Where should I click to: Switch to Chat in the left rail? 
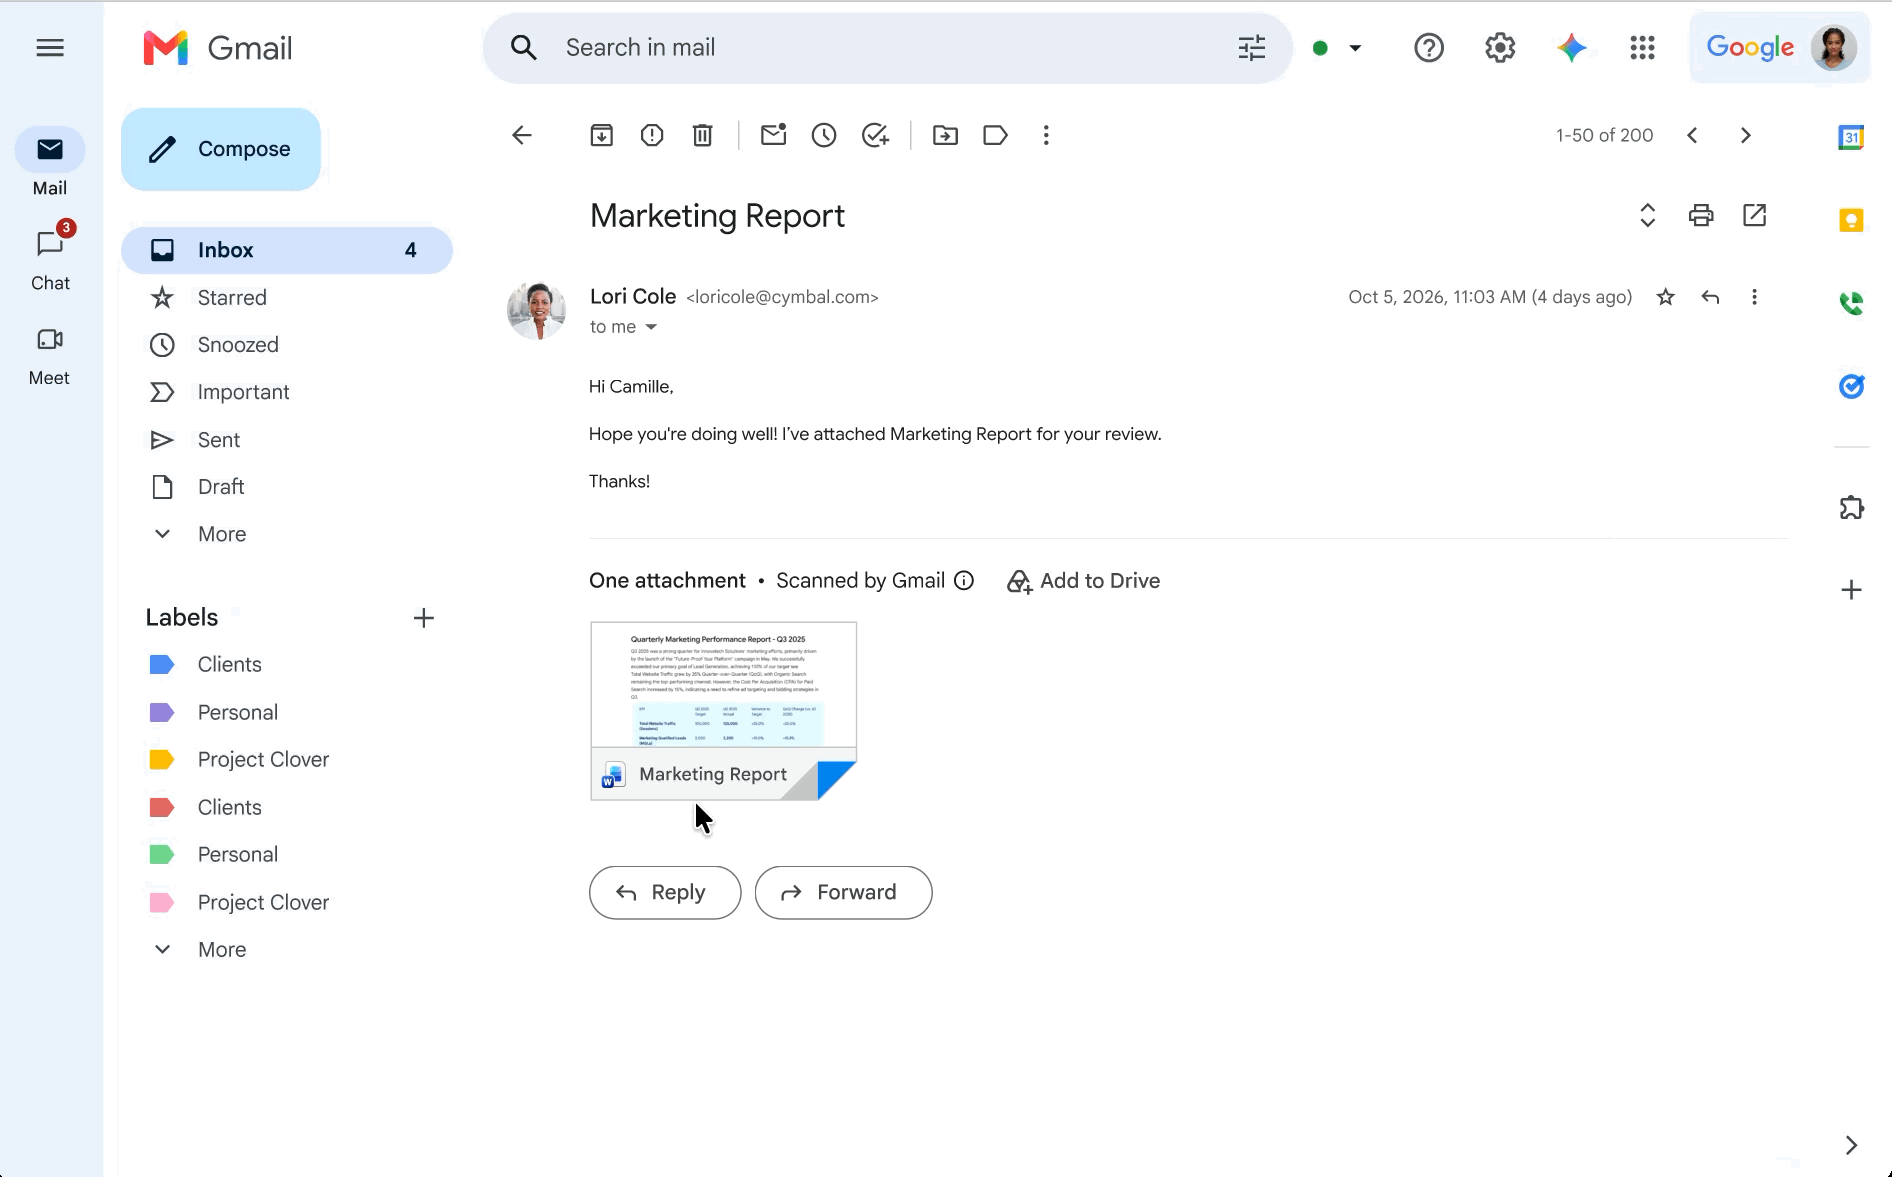[x=50, y=257]
